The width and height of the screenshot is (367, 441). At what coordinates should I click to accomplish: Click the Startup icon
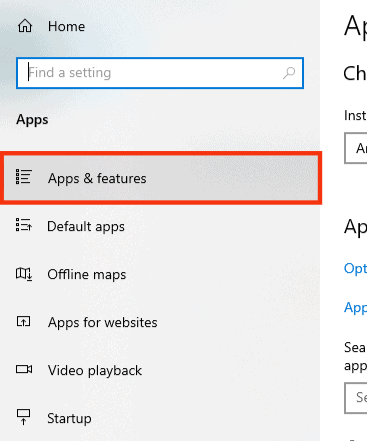[23, 417]
